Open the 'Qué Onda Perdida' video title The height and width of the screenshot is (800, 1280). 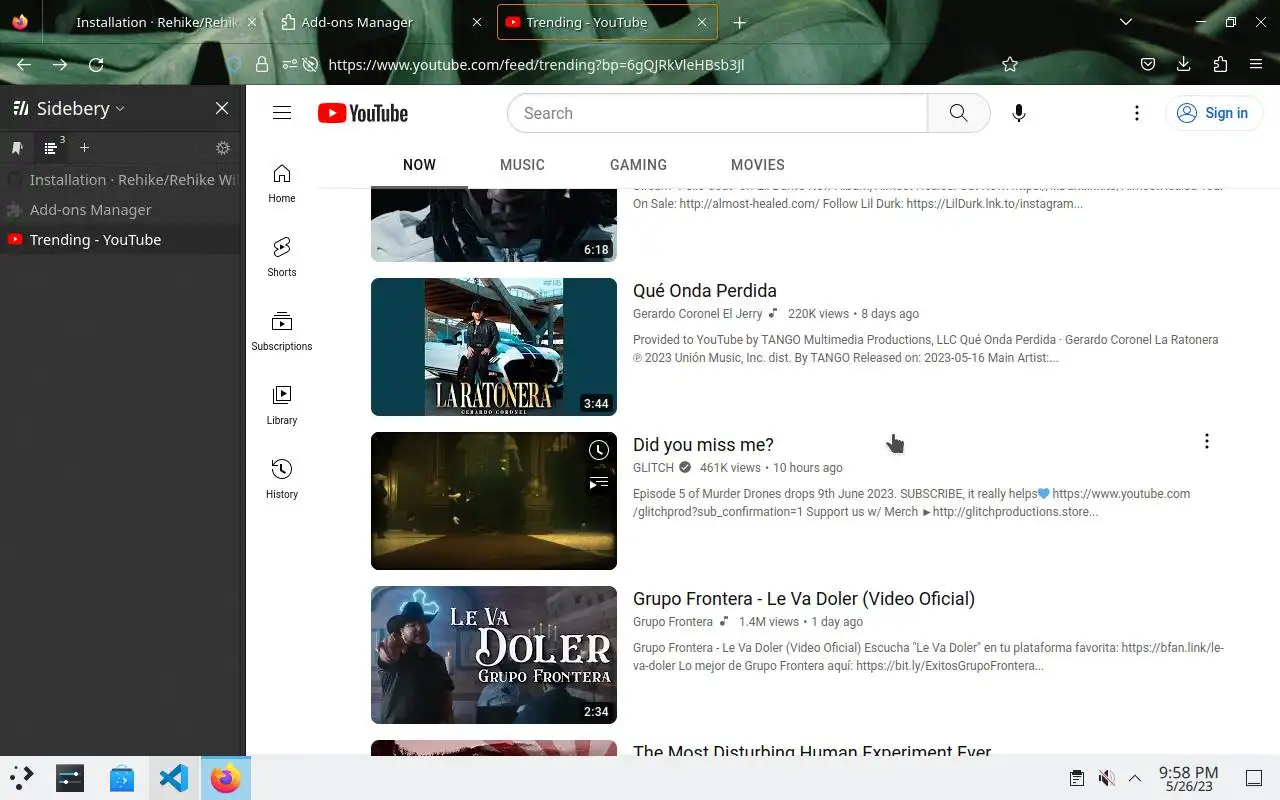point(704,291)
